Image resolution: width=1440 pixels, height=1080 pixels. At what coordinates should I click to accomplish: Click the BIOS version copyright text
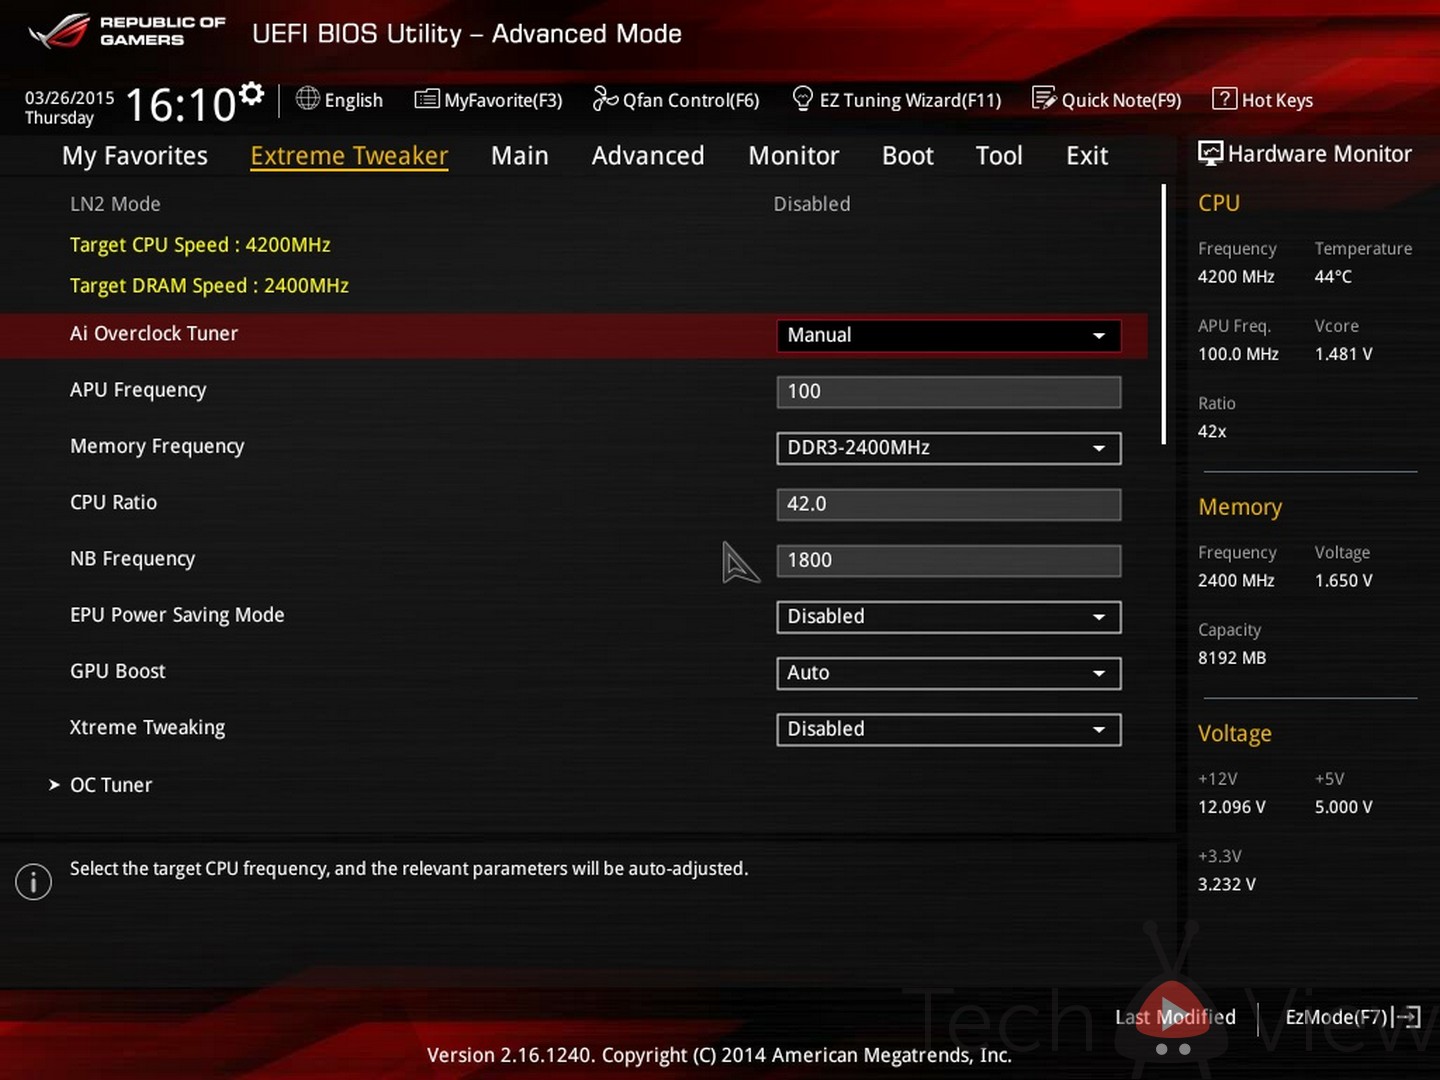point(719,1055)
